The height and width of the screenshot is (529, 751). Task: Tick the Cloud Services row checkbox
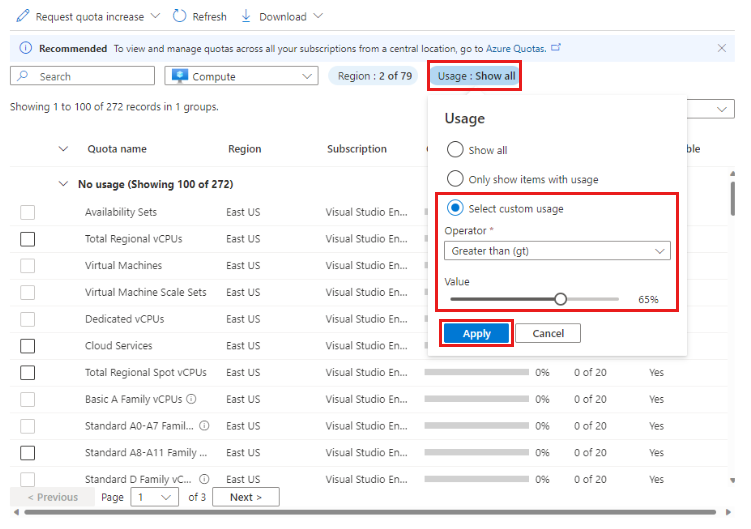tap(28, 346)
